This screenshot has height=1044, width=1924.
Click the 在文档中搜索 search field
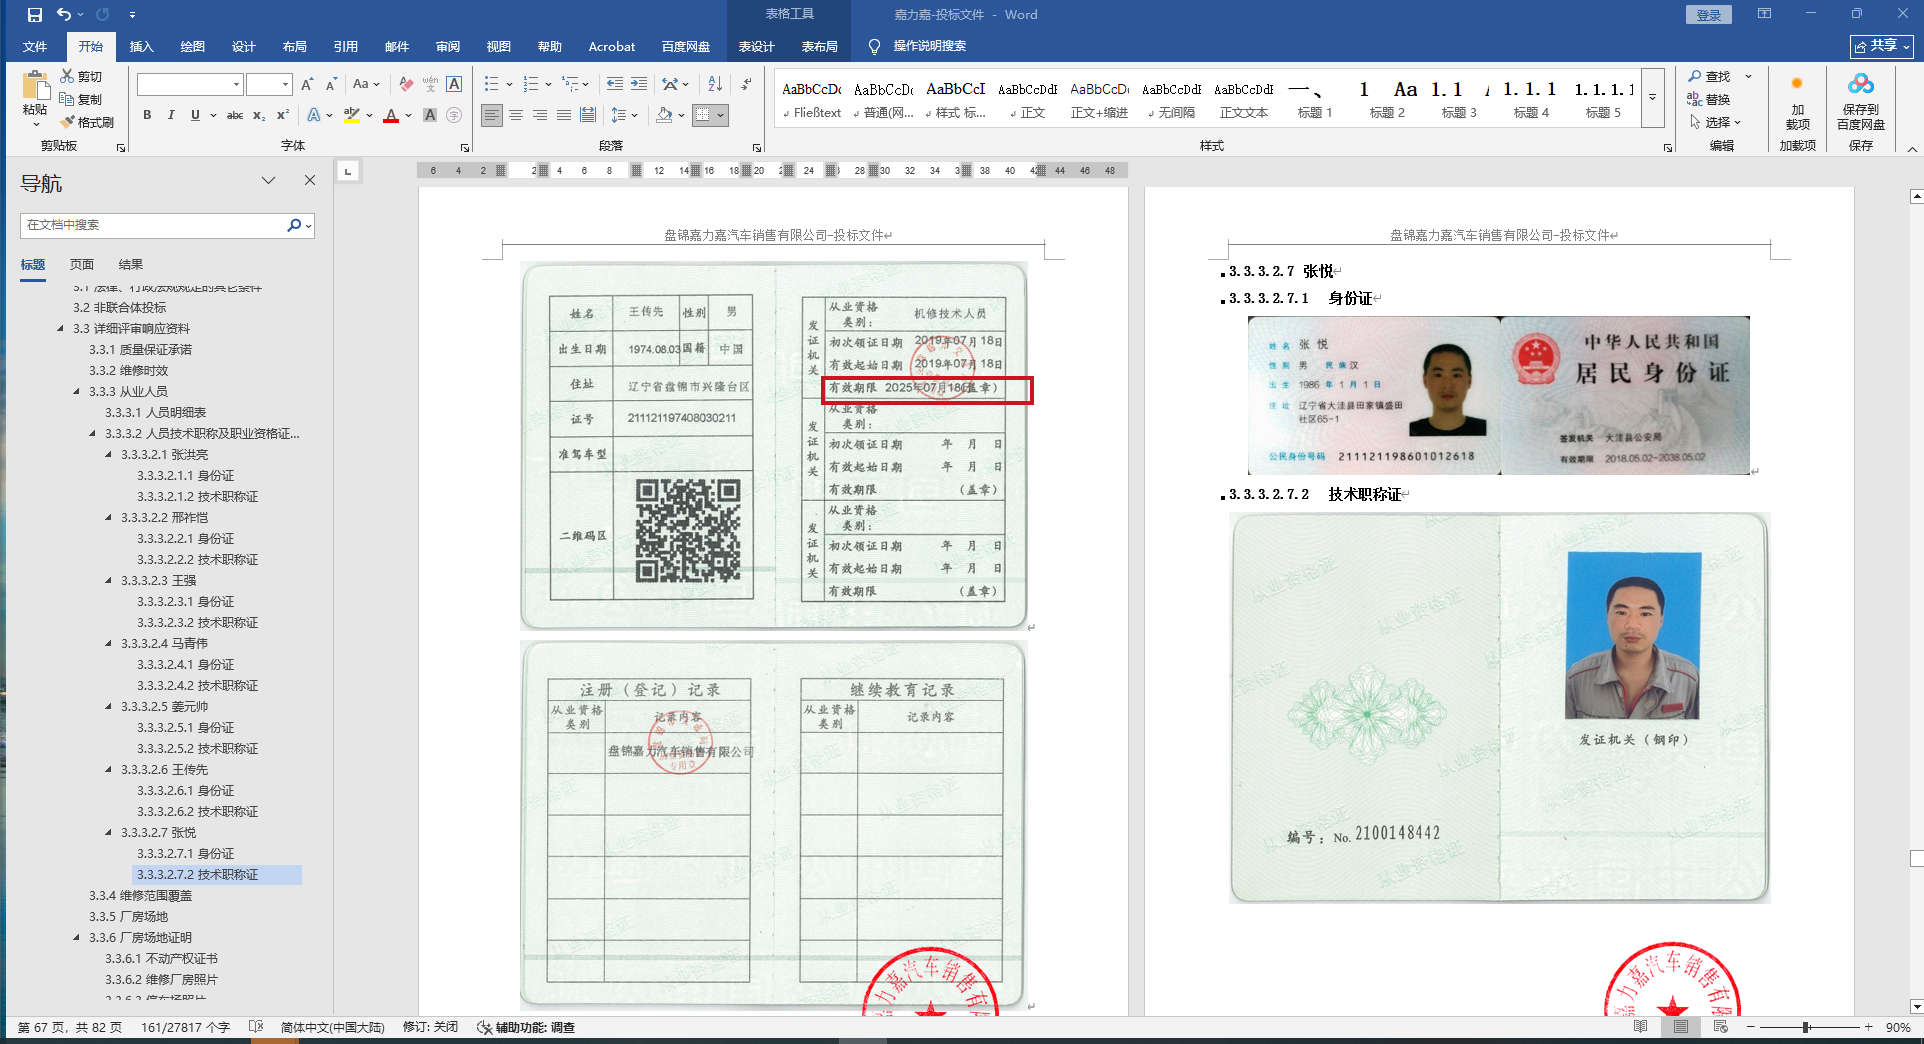[154, 225]
